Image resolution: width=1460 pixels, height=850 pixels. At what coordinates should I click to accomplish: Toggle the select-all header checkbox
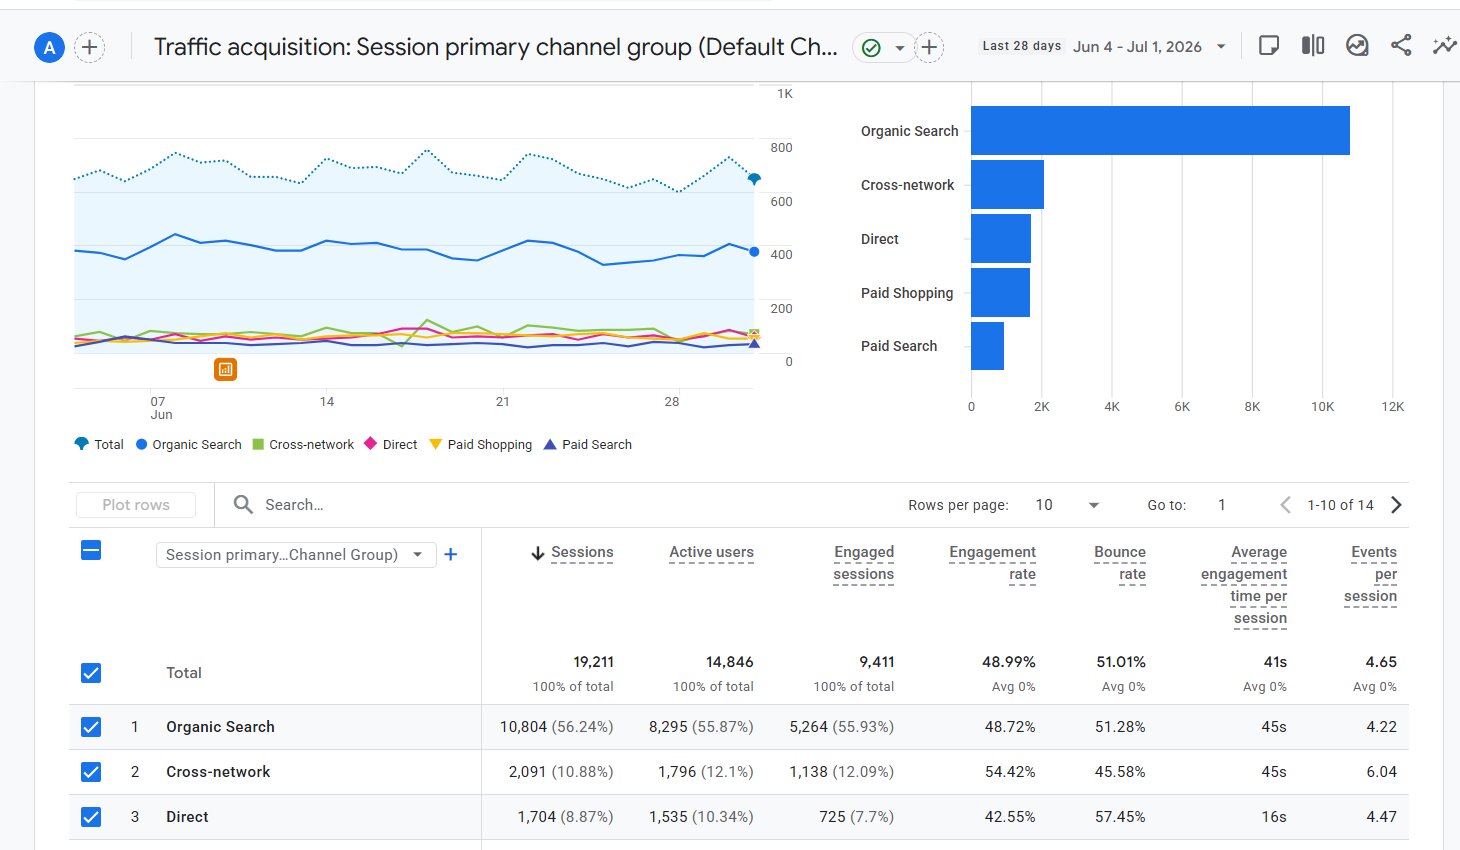tap(91, 550)
